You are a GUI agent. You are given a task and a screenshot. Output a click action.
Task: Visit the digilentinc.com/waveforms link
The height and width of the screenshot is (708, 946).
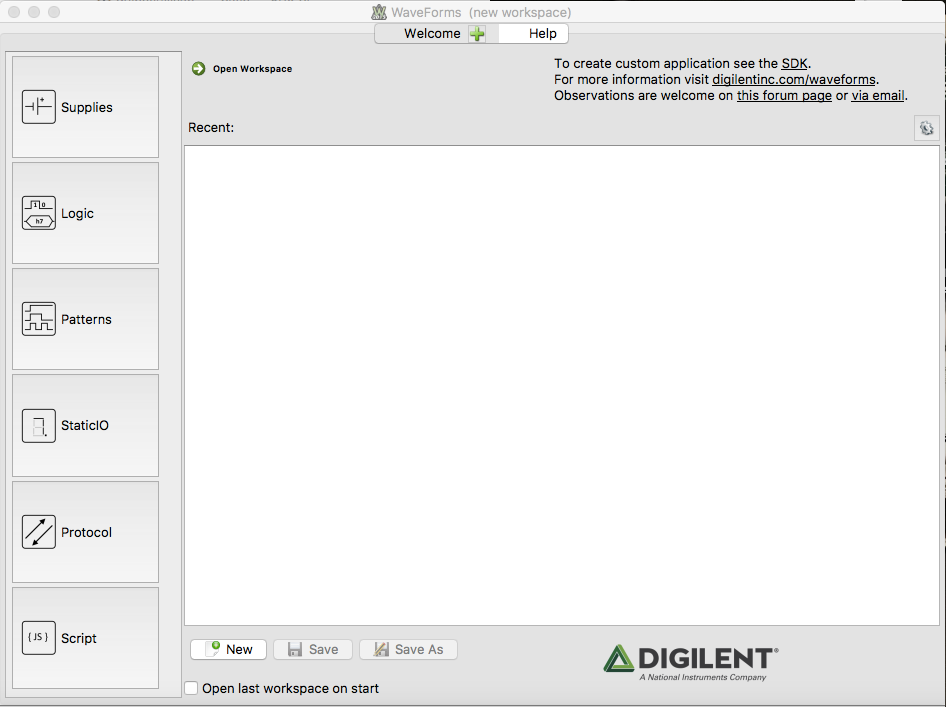[793, 80]
